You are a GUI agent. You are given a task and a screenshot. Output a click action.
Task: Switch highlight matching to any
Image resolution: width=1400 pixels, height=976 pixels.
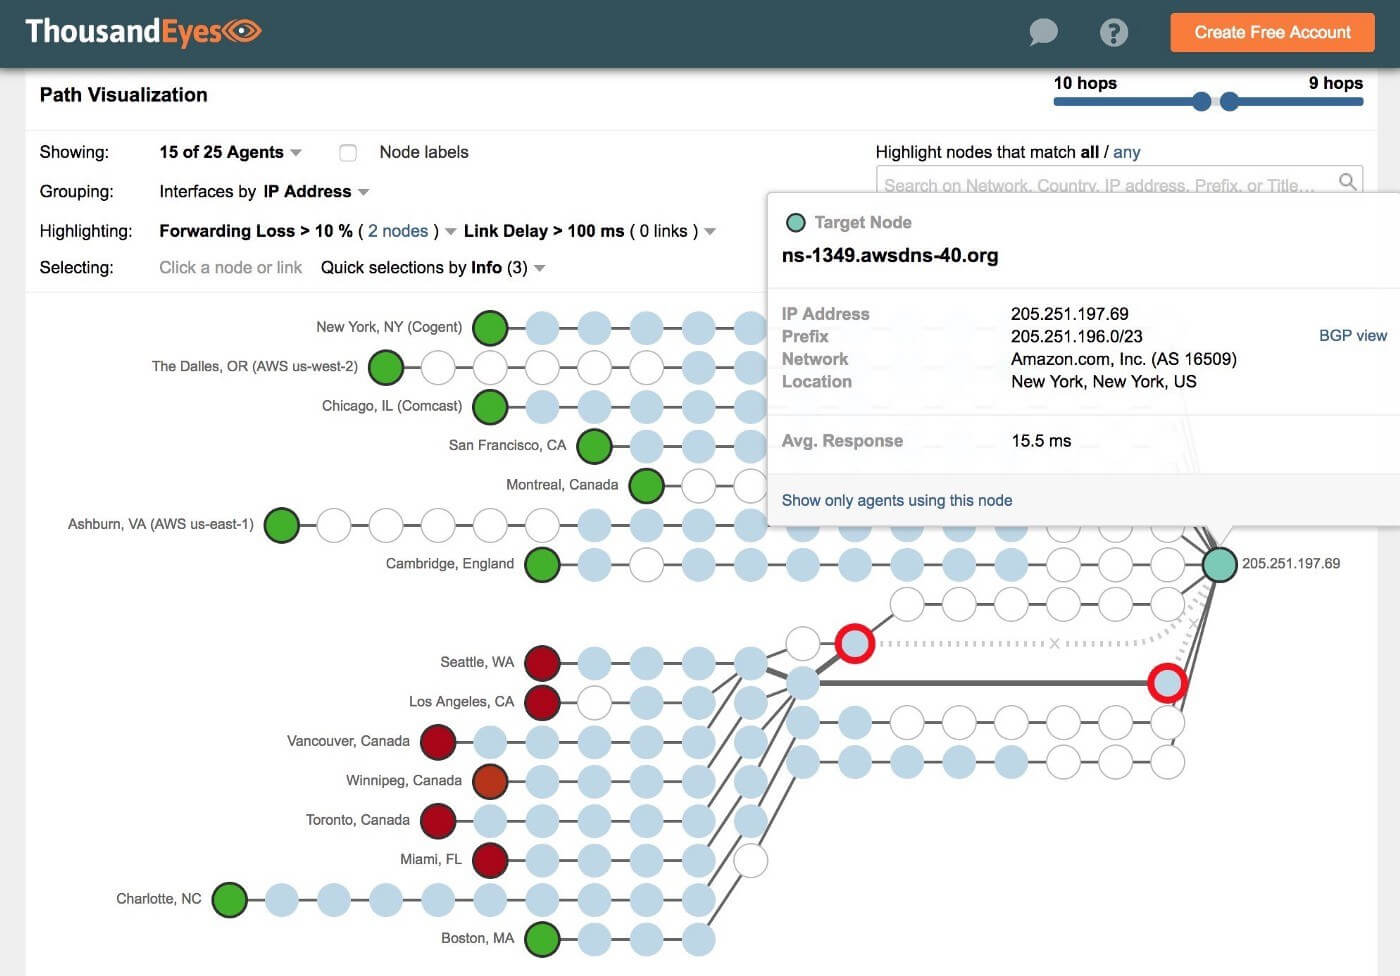click(x=1126, y=152)
